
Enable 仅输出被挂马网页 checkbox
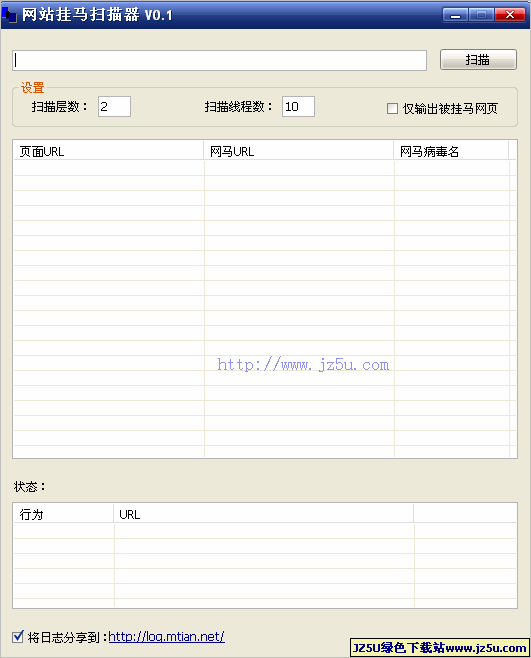click(x=392, y=109)
